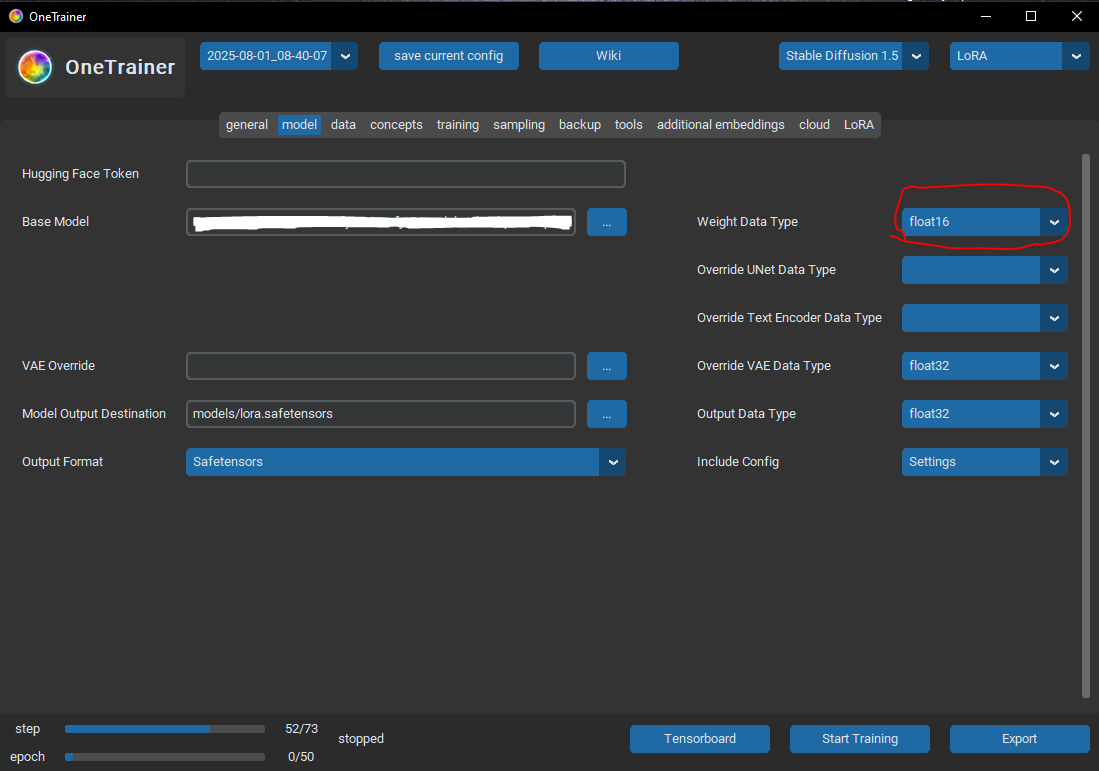
Task: Select the model tab
Action: 299,125
